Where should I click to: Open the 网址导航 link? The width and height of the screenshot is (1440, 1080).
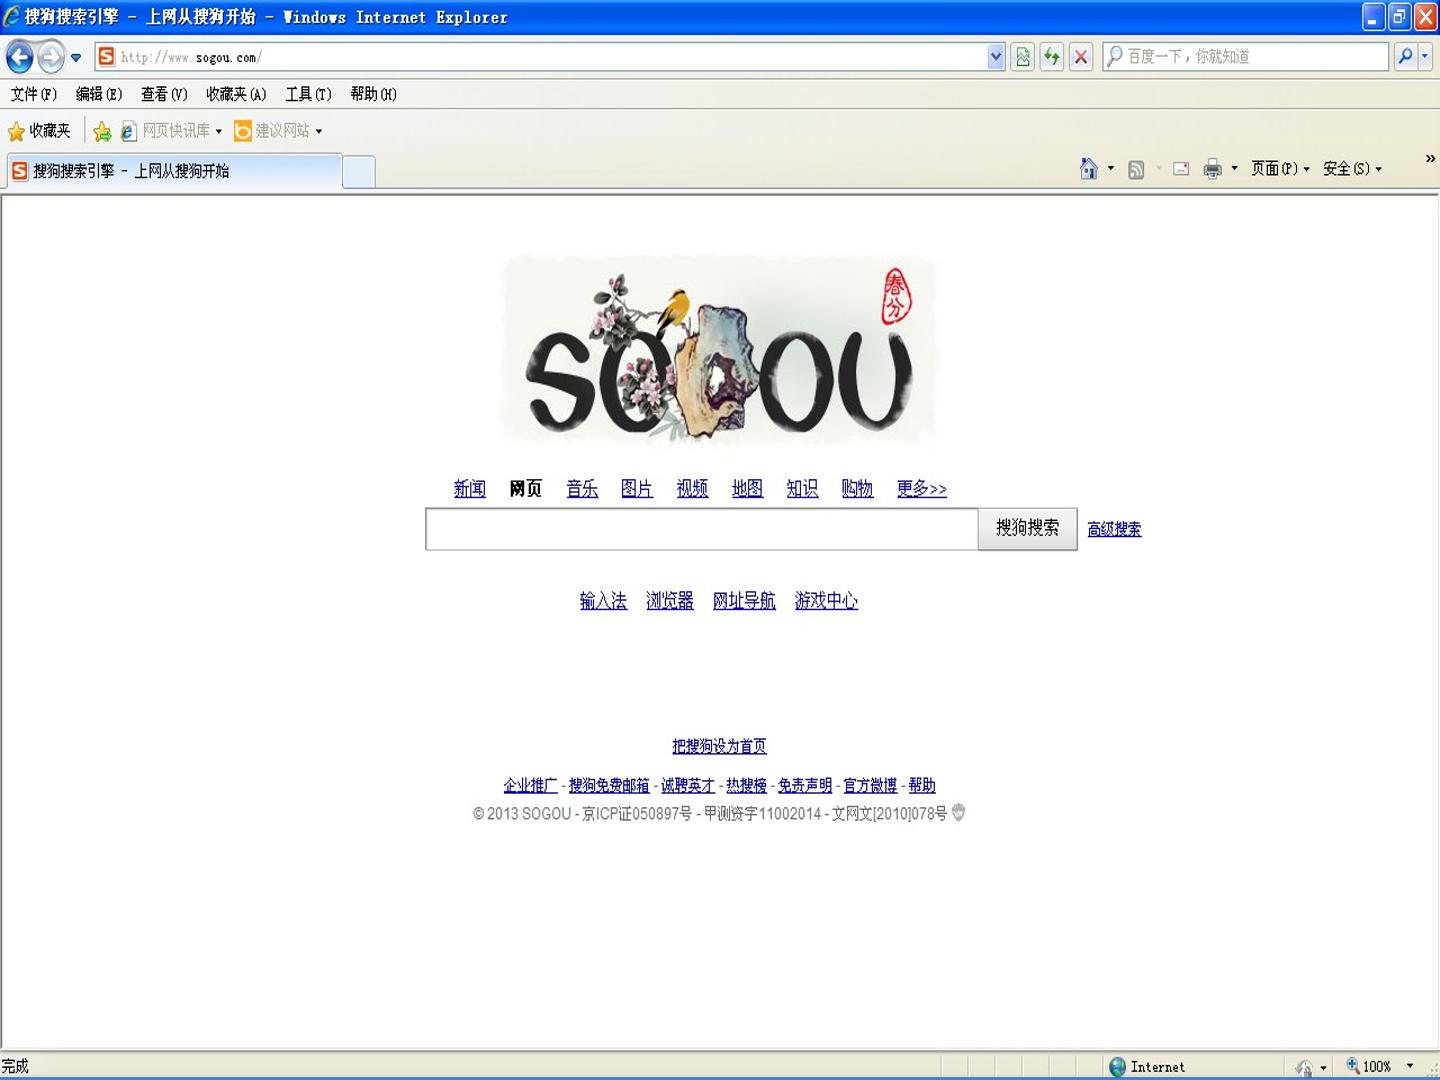click(x=744, y=601)
